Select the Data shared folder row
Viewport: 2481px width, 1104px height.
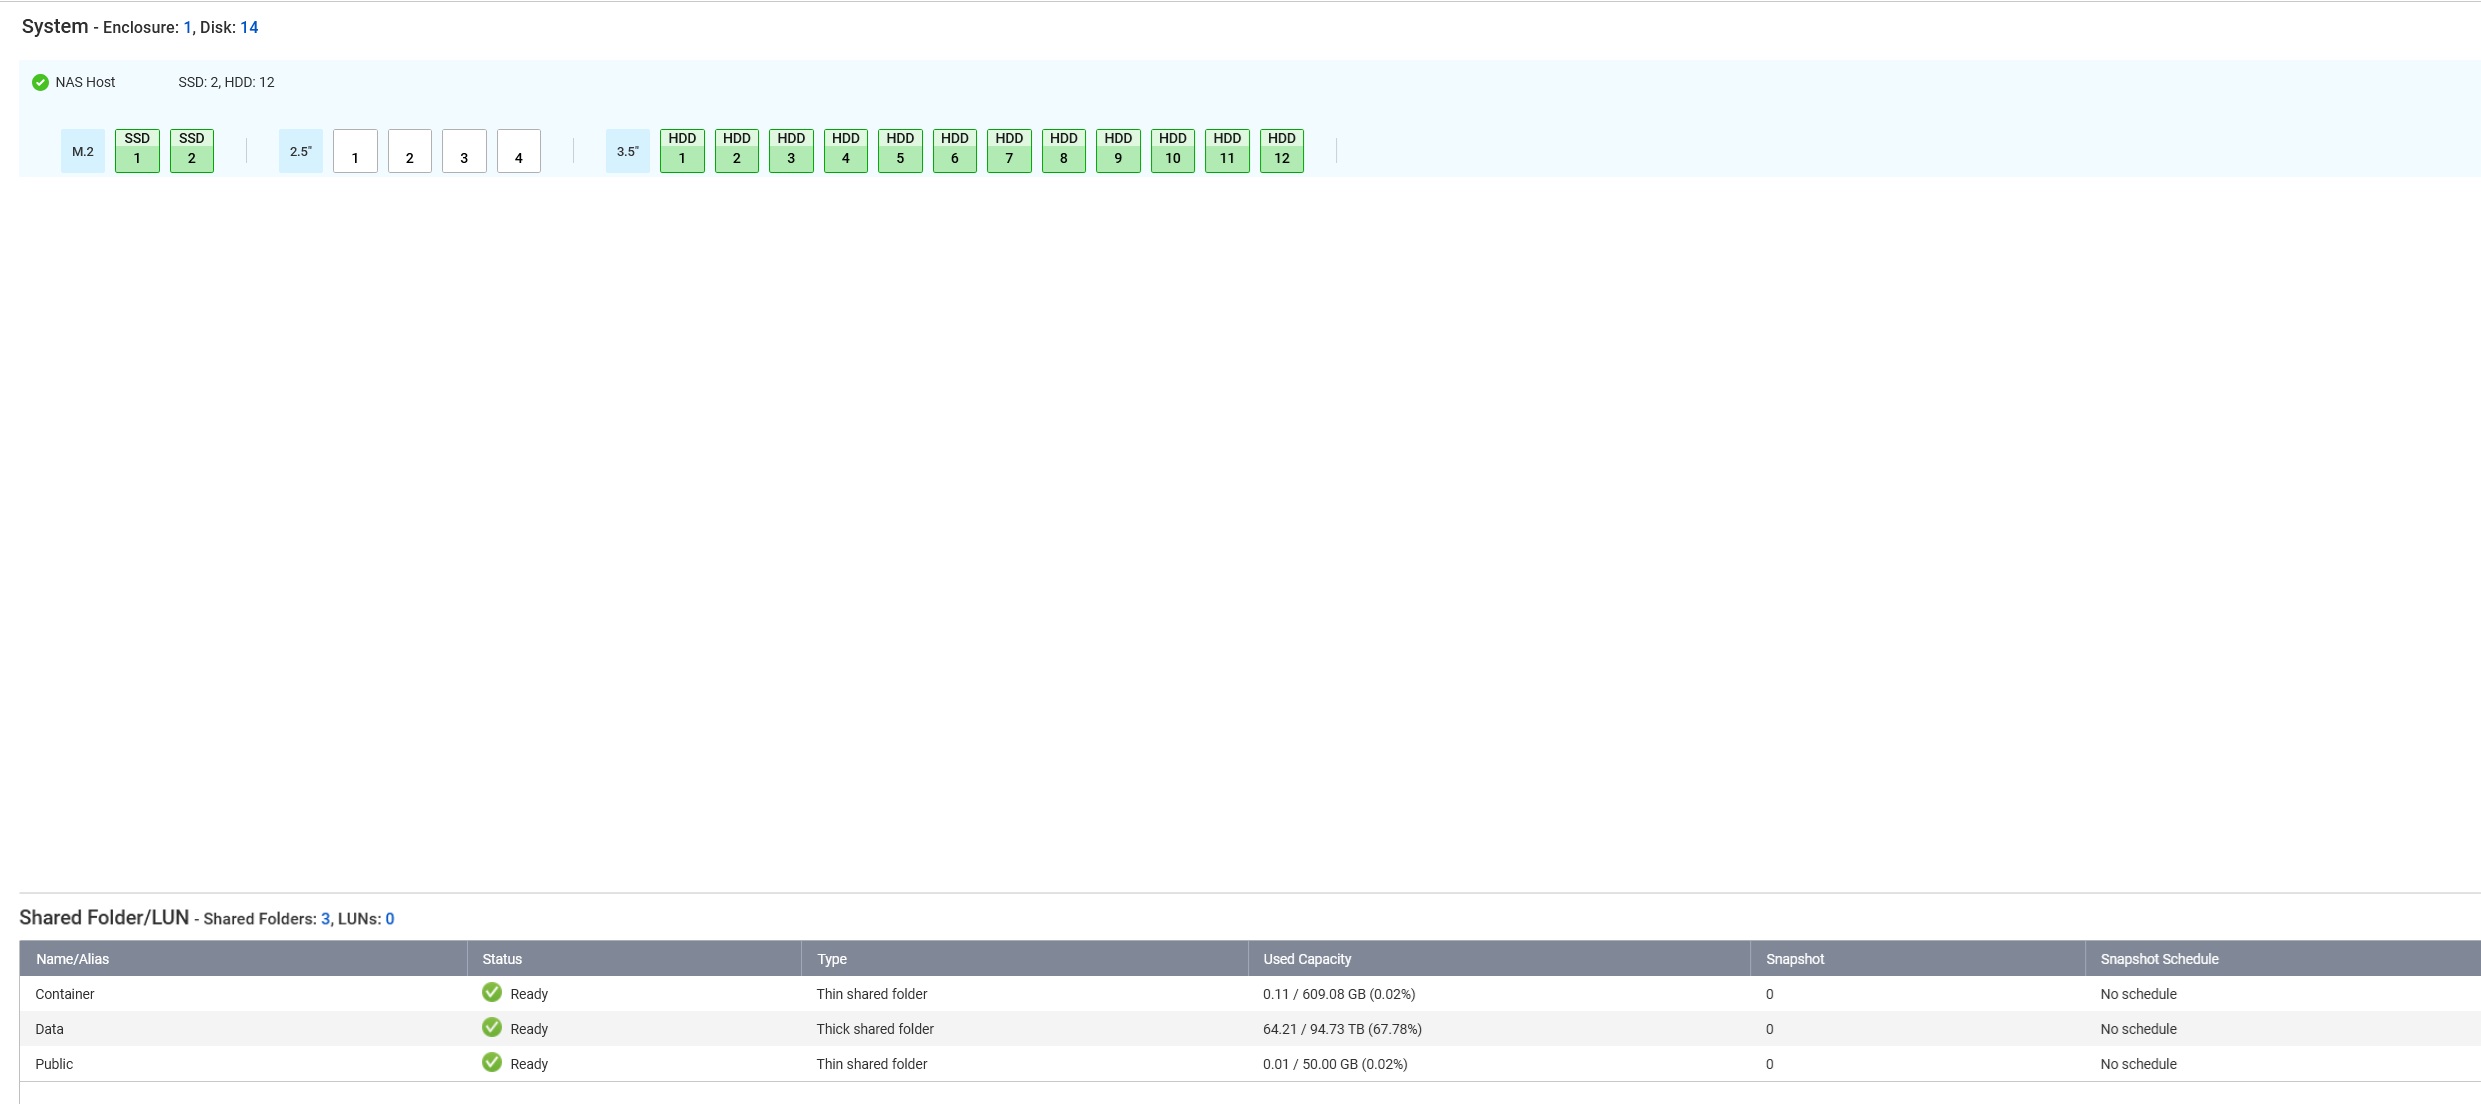pos(49,1029)
